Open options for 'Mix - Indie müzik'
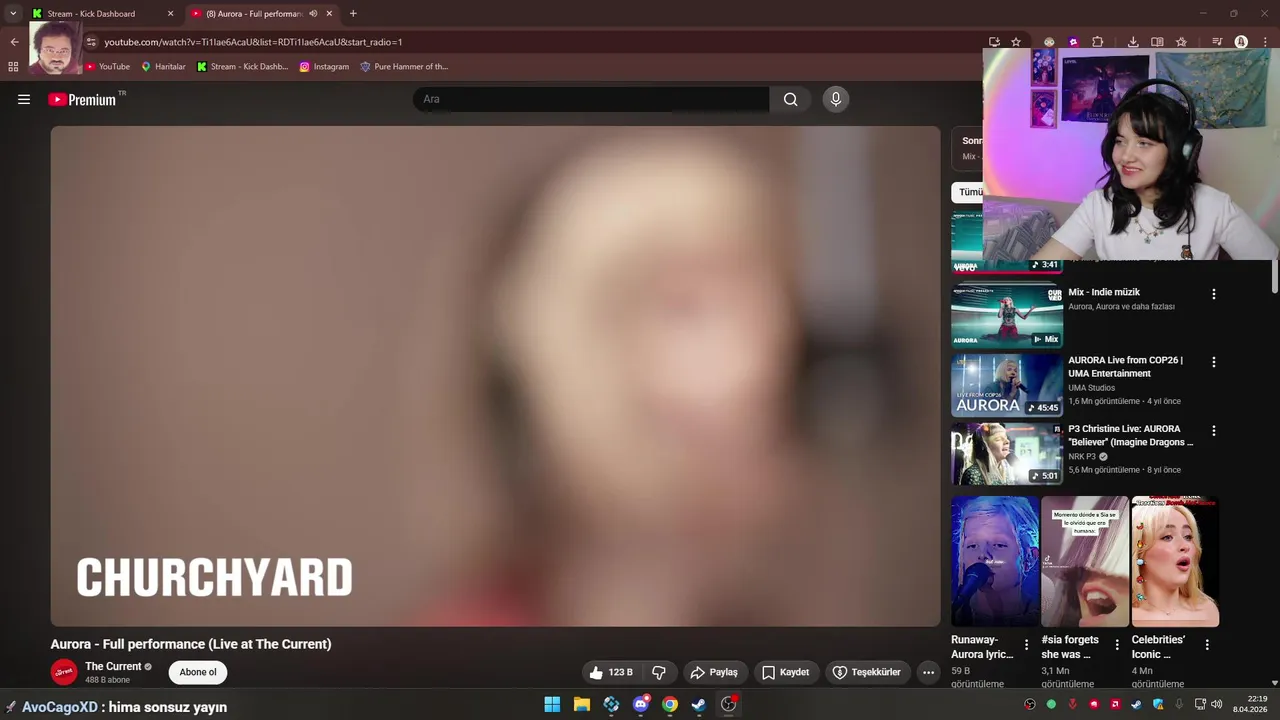1280x720 pixels. coord(1214,294)
